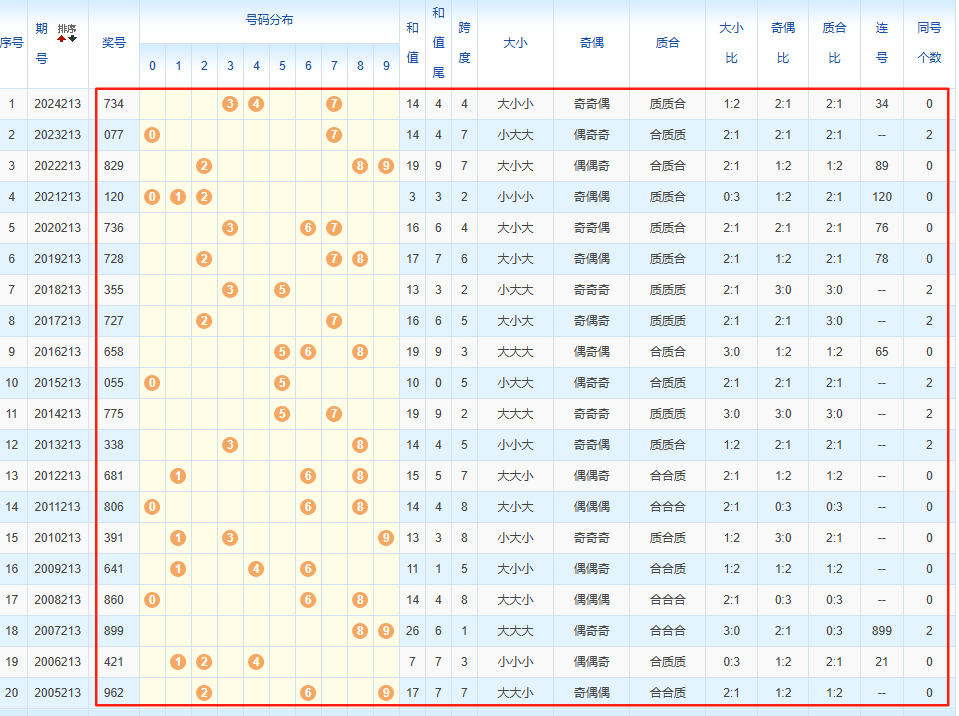Screen dimensions: 959x716
Task: Click the black descending sort arrow
Action: point(72,38)
